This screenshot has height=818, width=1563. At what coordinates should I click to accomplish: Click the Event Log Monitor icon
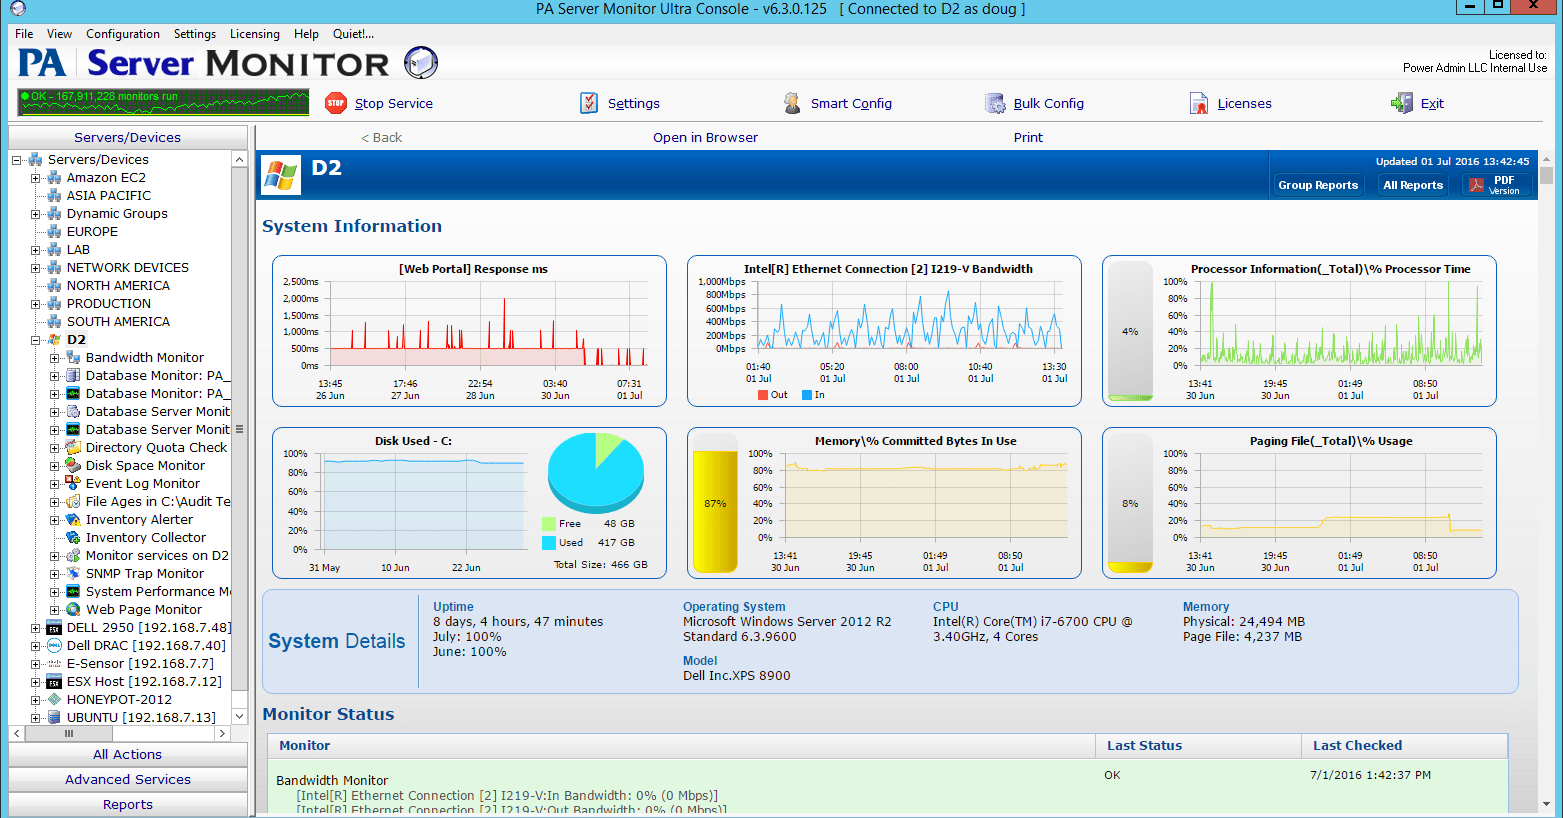73,483
